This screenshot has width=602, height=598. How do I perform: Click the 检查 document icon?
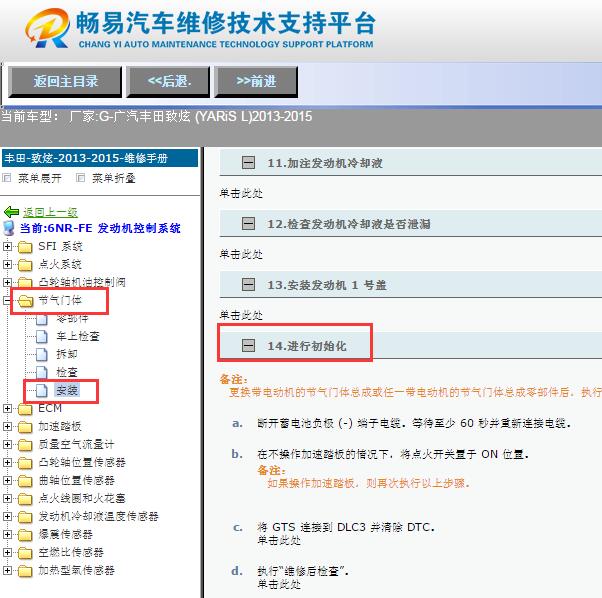(x=41, y=373)
